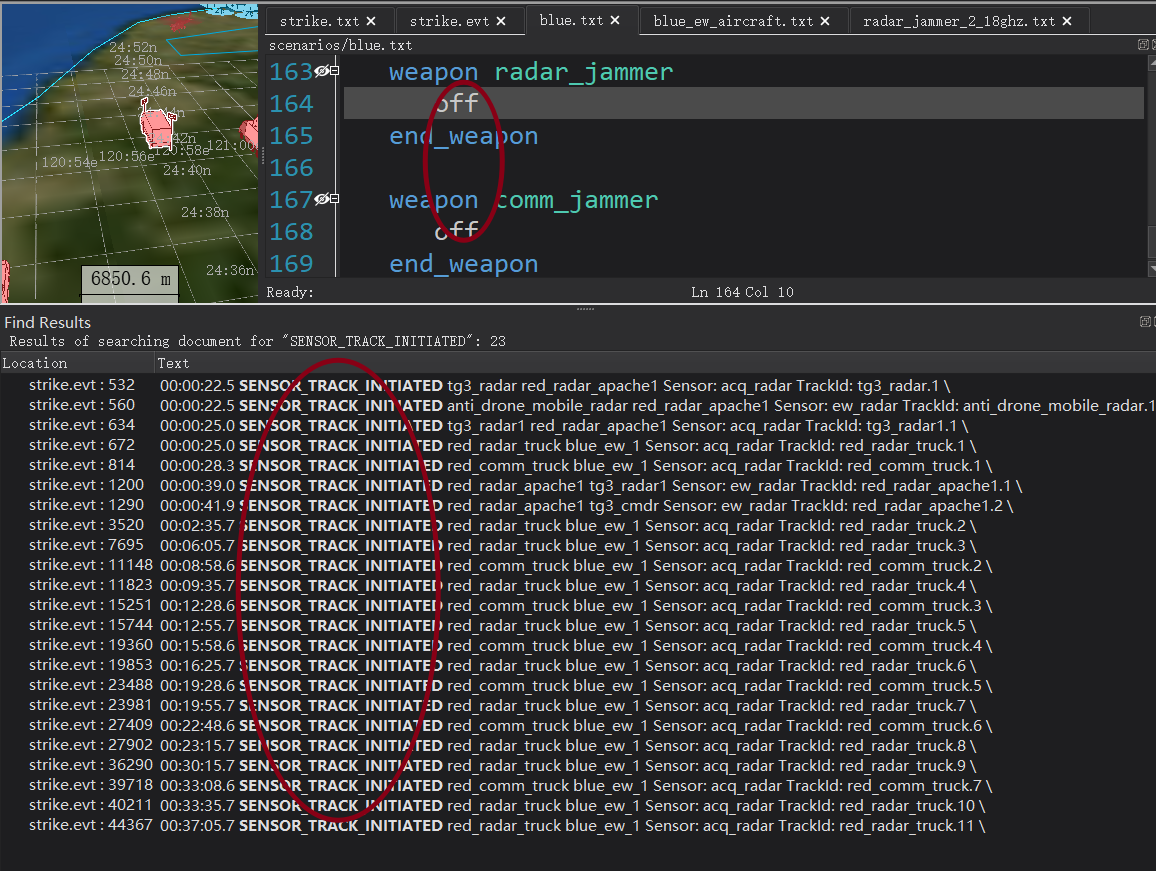Close the blue.txt tab
The width and height of the screenshot is (1156, 871).
click(614, 21)
